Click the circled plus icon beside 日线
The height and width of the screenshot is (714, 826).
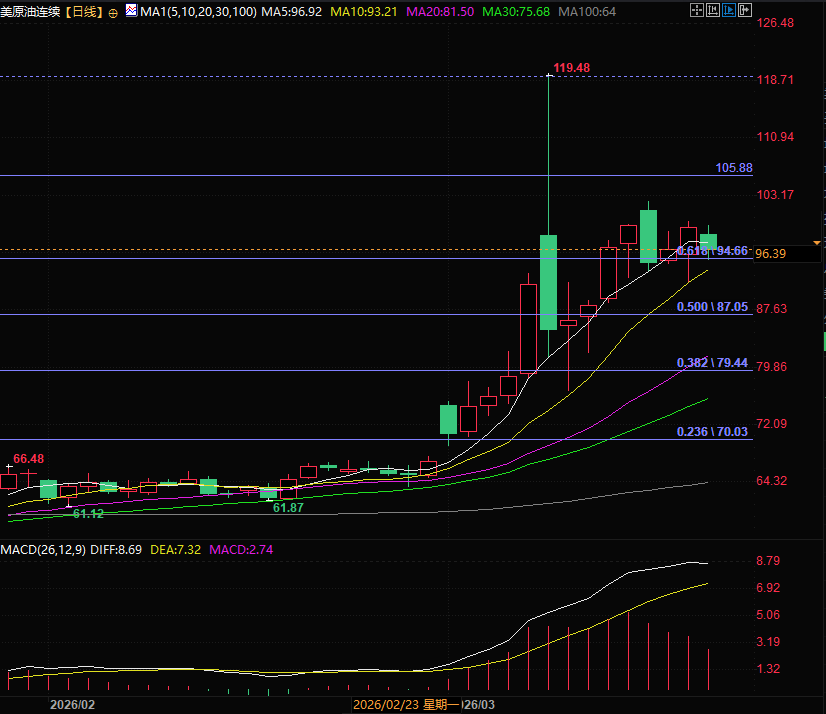[x=113, y=13]
